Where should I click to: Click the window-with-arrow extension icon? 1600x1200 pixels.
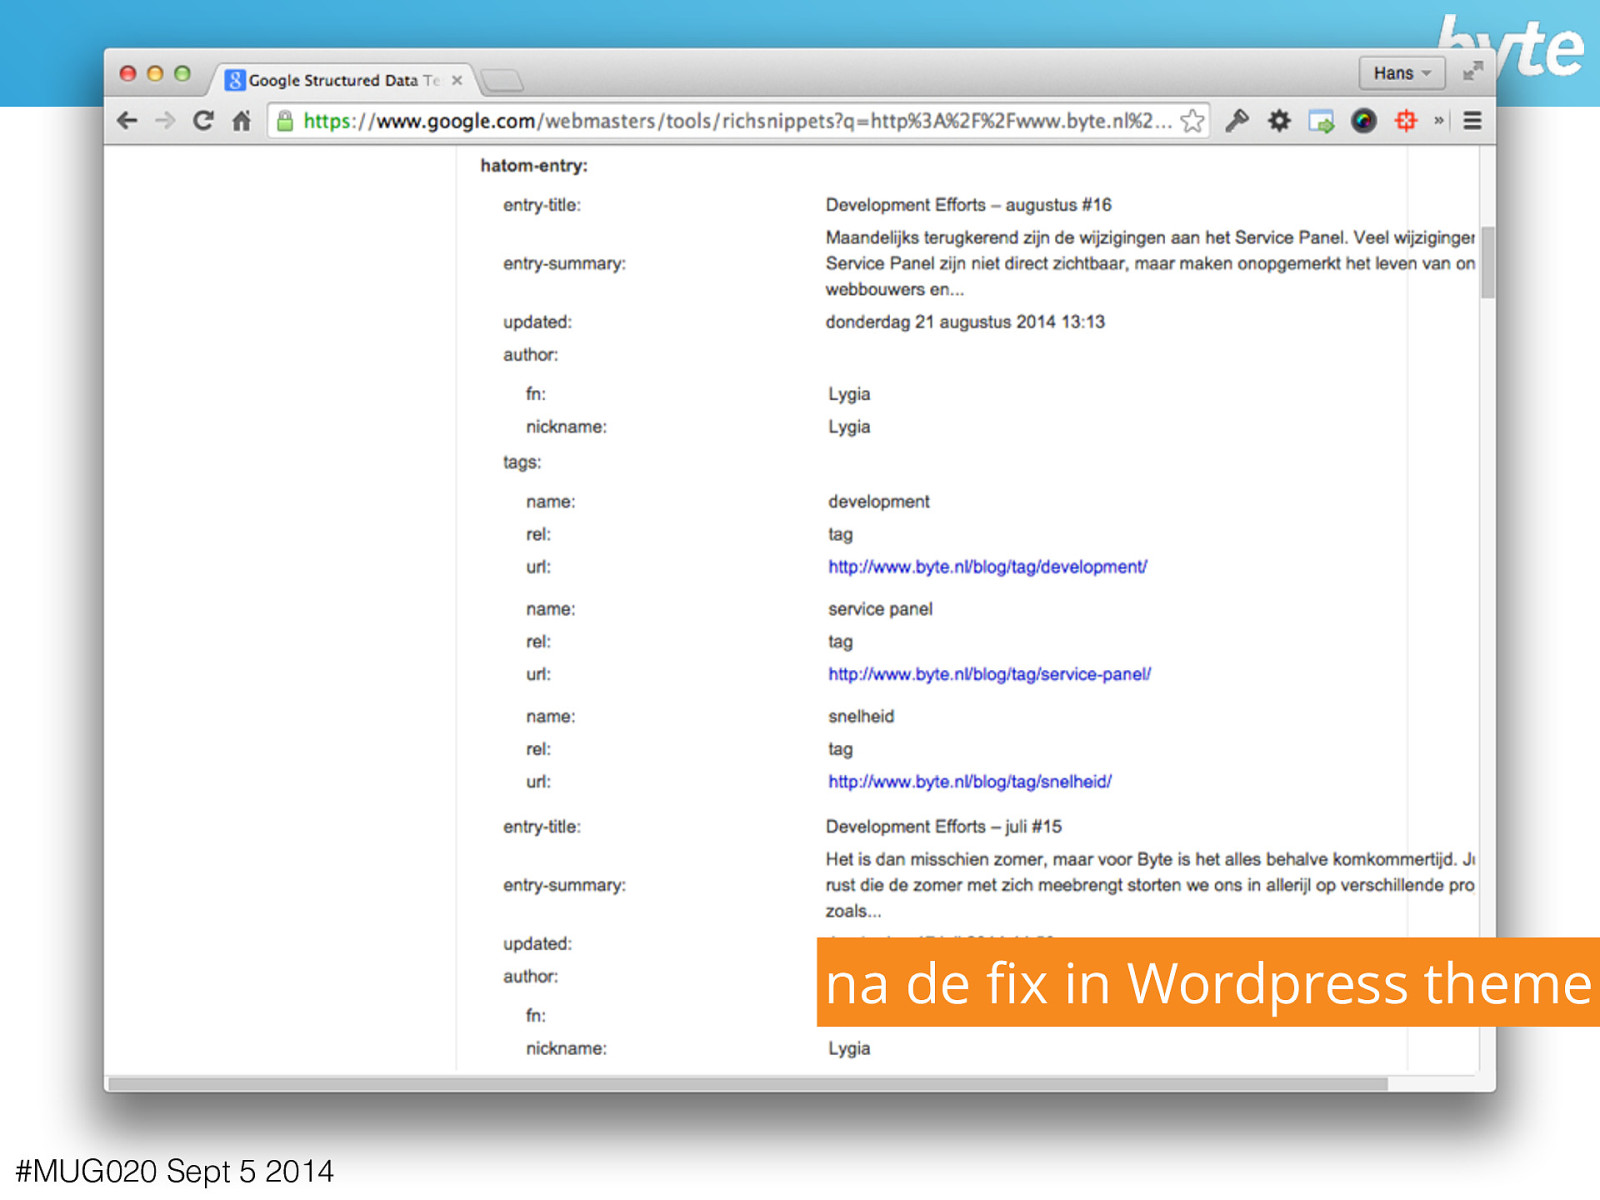click(1321, 121)
